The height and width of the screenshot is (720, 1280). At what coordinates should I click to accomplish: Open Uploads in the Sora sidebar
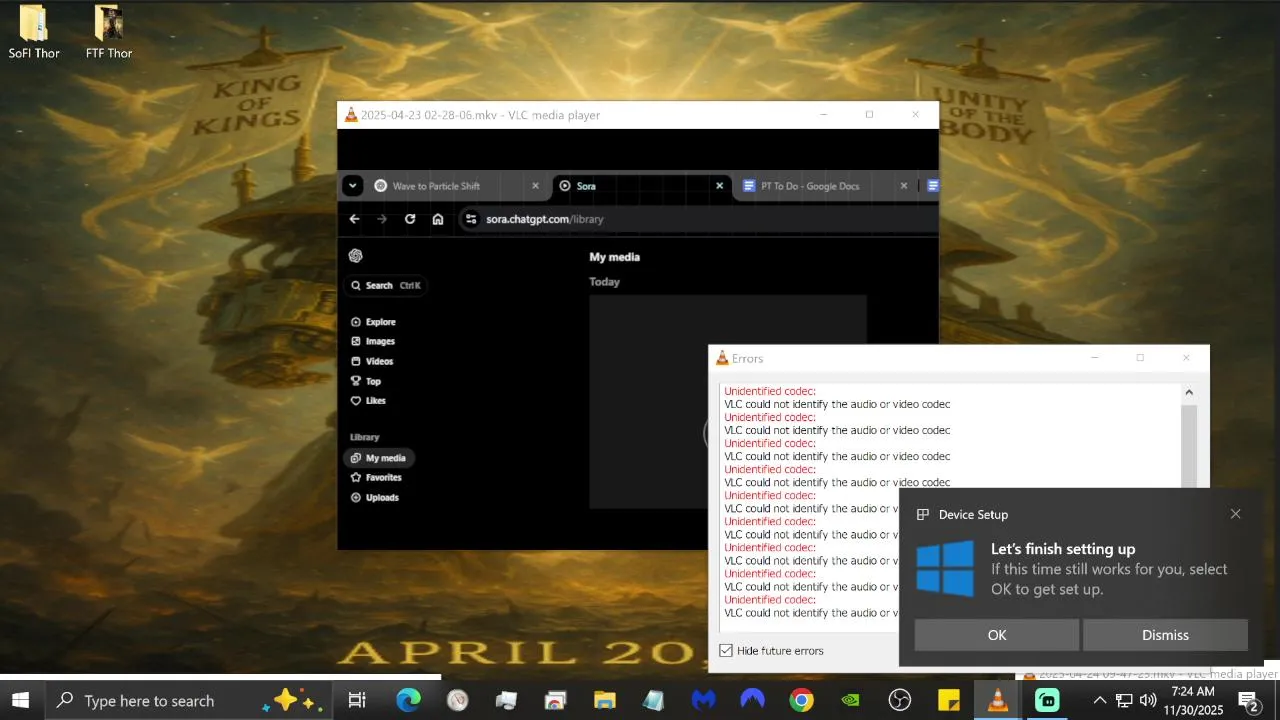(375, 498)
